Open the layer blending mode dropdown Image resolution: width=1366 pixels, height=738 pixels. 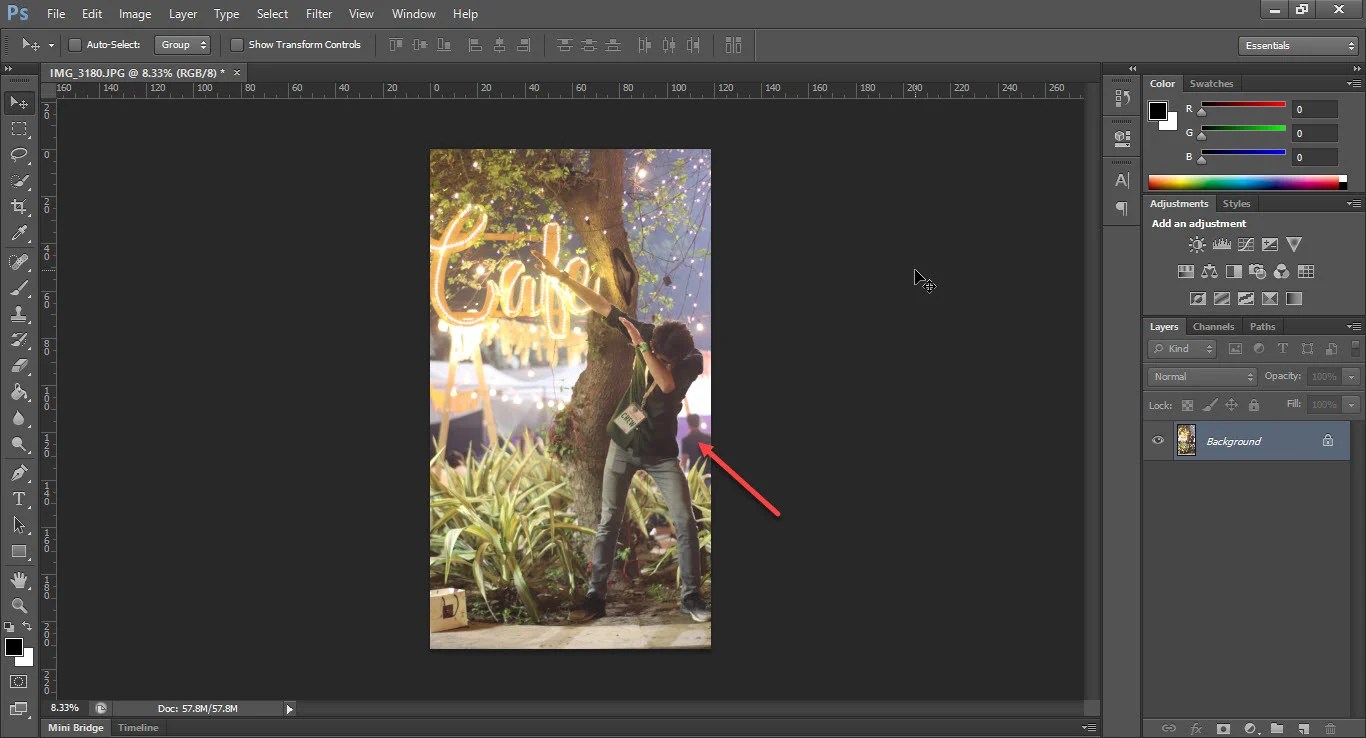1200,376
